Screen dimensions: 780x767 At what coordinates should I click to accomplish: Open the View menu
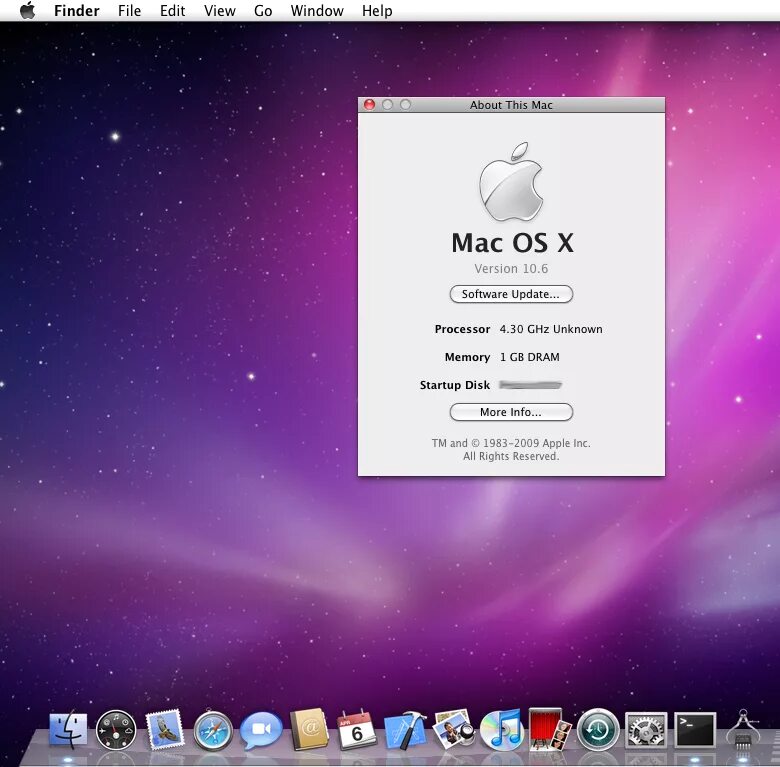tap(219, 10)
